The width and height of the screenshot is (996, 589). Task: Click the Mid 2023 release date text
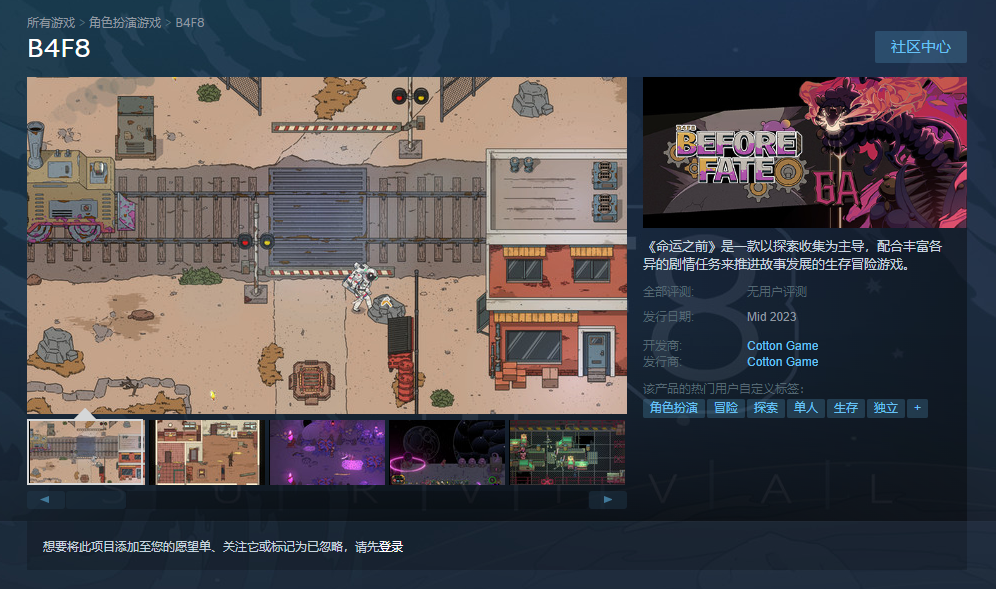(771, 316)
